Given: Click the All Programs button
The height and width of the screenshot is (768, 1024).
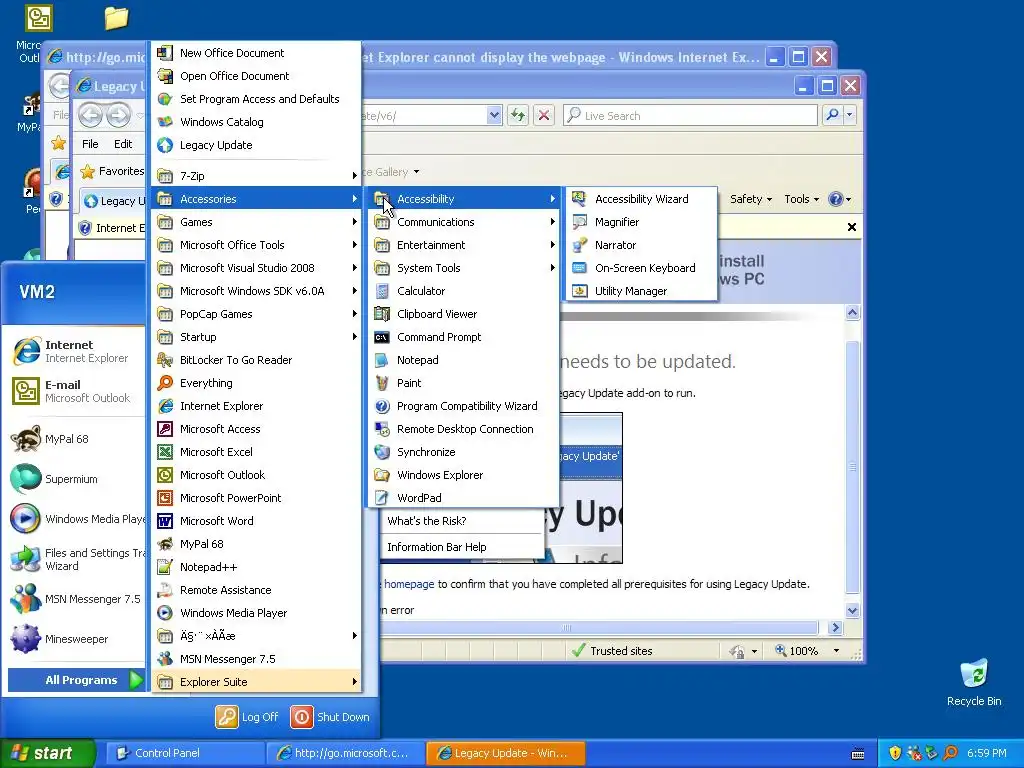Looking at the screenshot, I should (76, 680).
